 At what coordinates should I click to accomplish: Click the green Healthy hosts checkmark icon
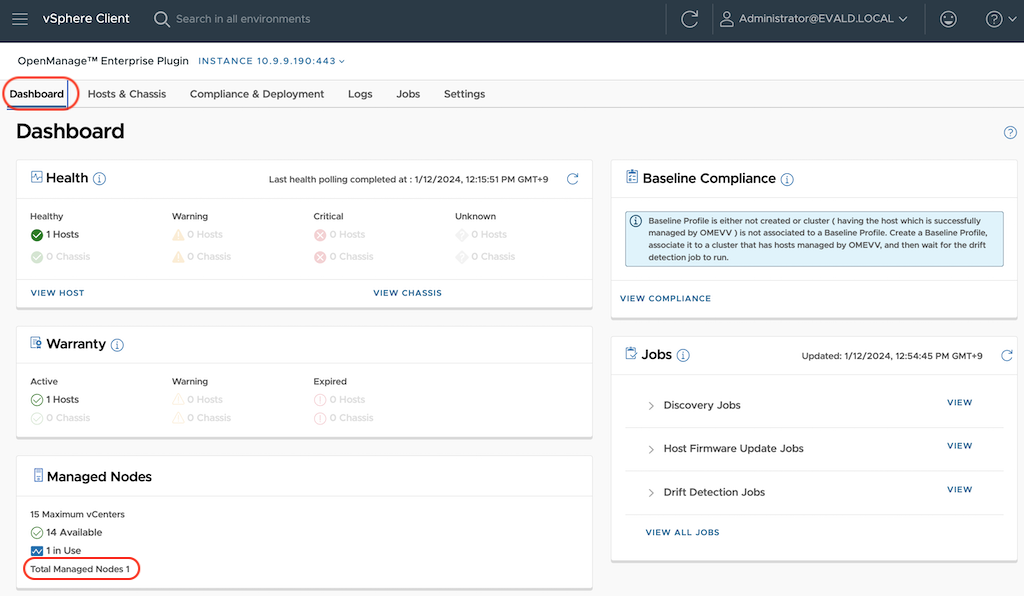pyautogui.click(x=37, y=235)
